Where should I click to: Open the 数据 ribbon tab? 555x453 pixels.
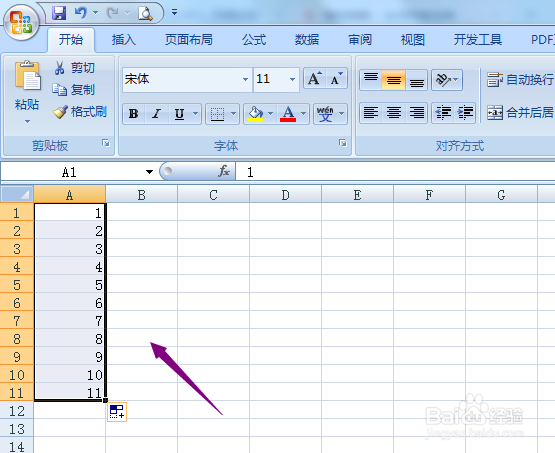[307, 39]
